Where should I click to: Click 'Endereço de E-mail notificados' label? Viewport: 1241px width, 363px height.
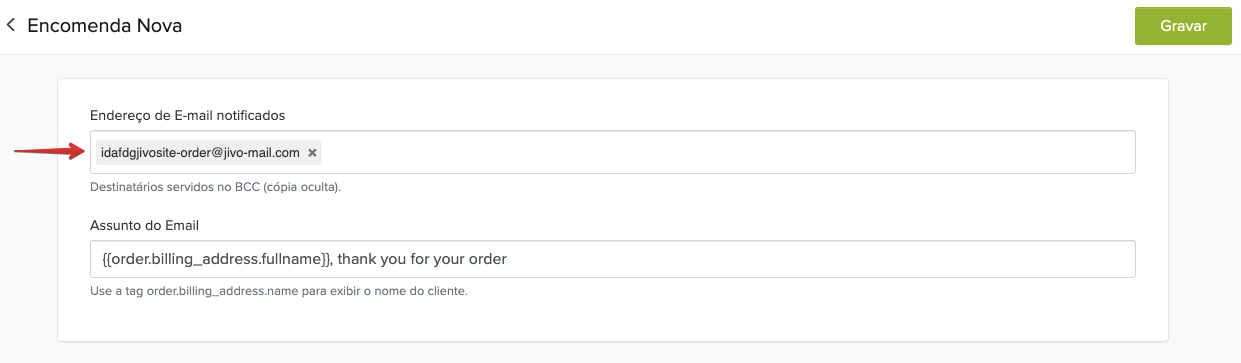[188, 116]
